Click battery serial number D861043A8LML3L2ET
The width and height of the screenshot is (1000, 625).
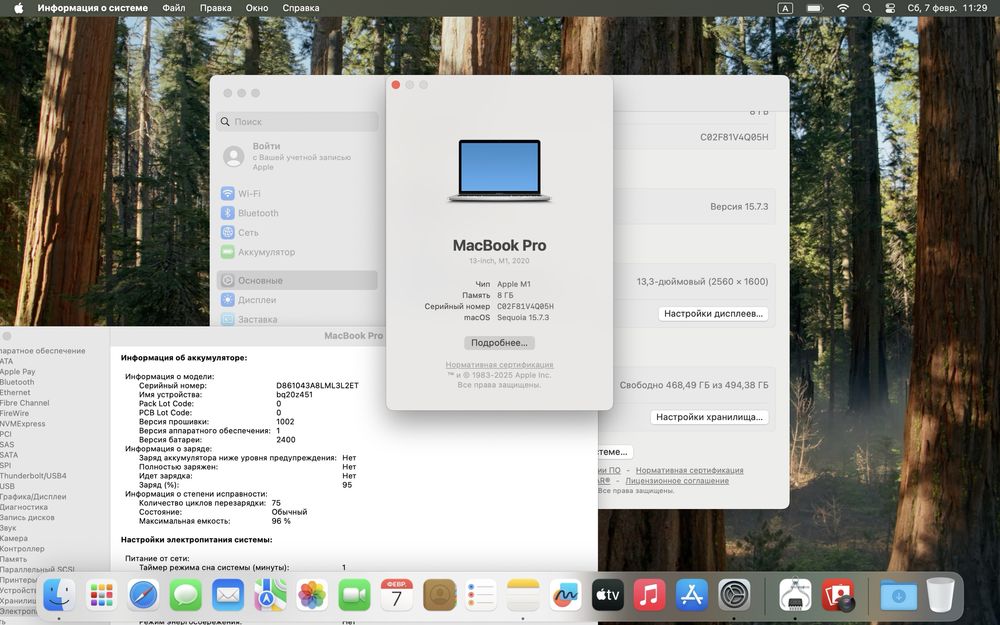click(x=317, y=386)
